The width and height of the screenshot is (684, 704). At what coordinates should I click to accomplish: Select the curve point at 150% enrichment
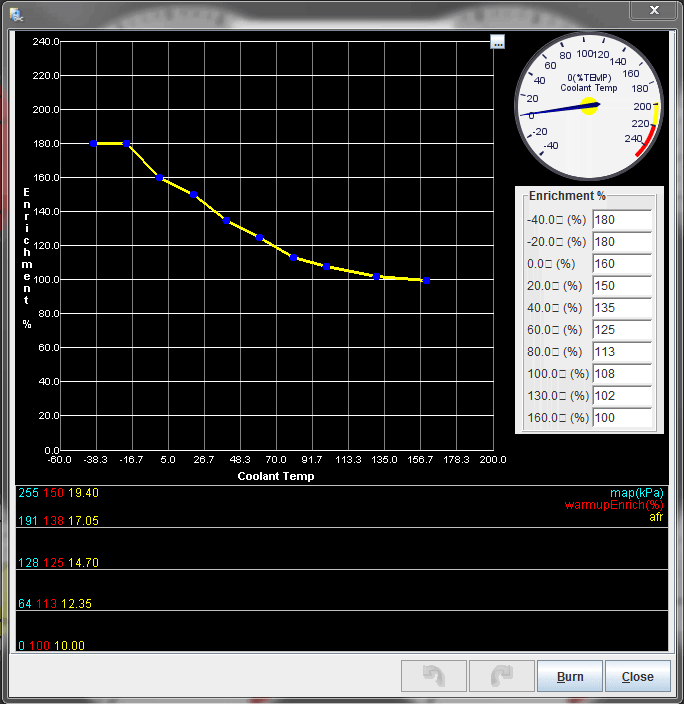point(193,194)
